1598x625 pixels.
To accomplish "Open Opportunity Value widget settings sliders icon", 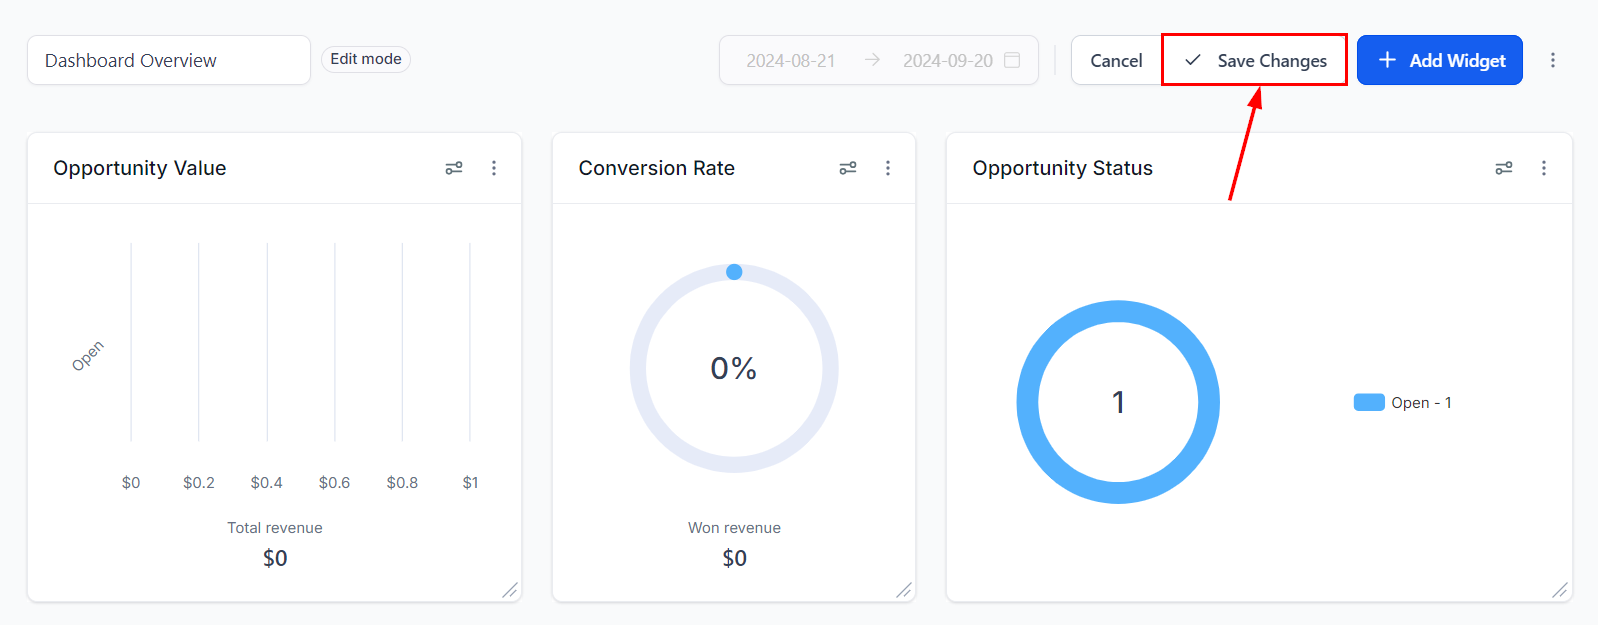I will 454,168.
